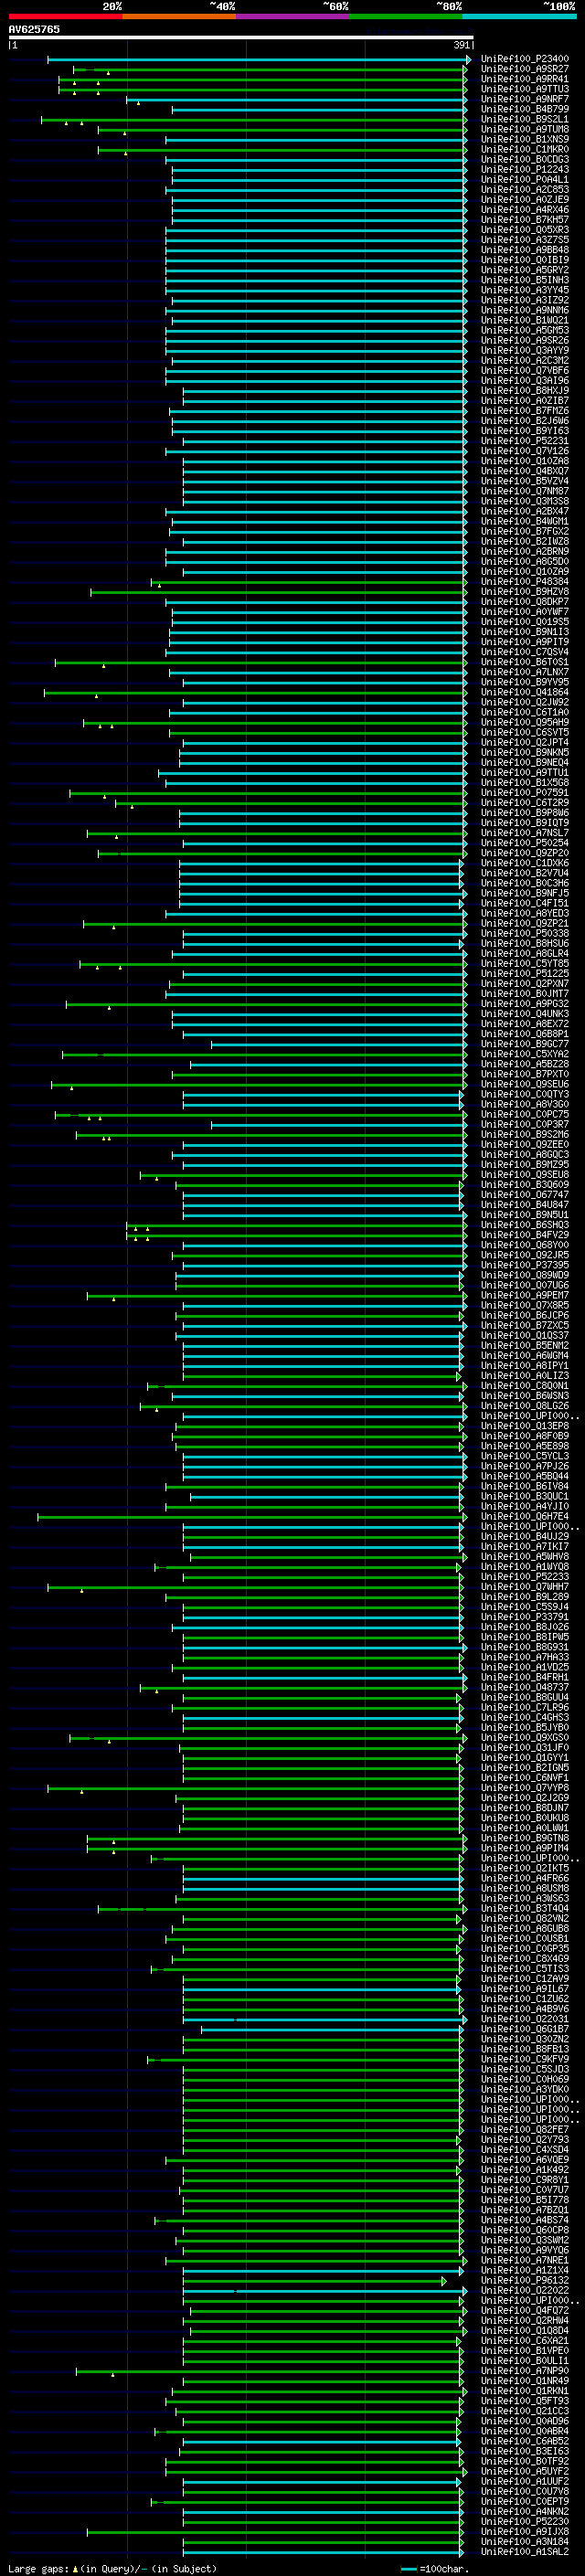Select subject label UniRef100_P0A4L1

[x=524, y=180]
